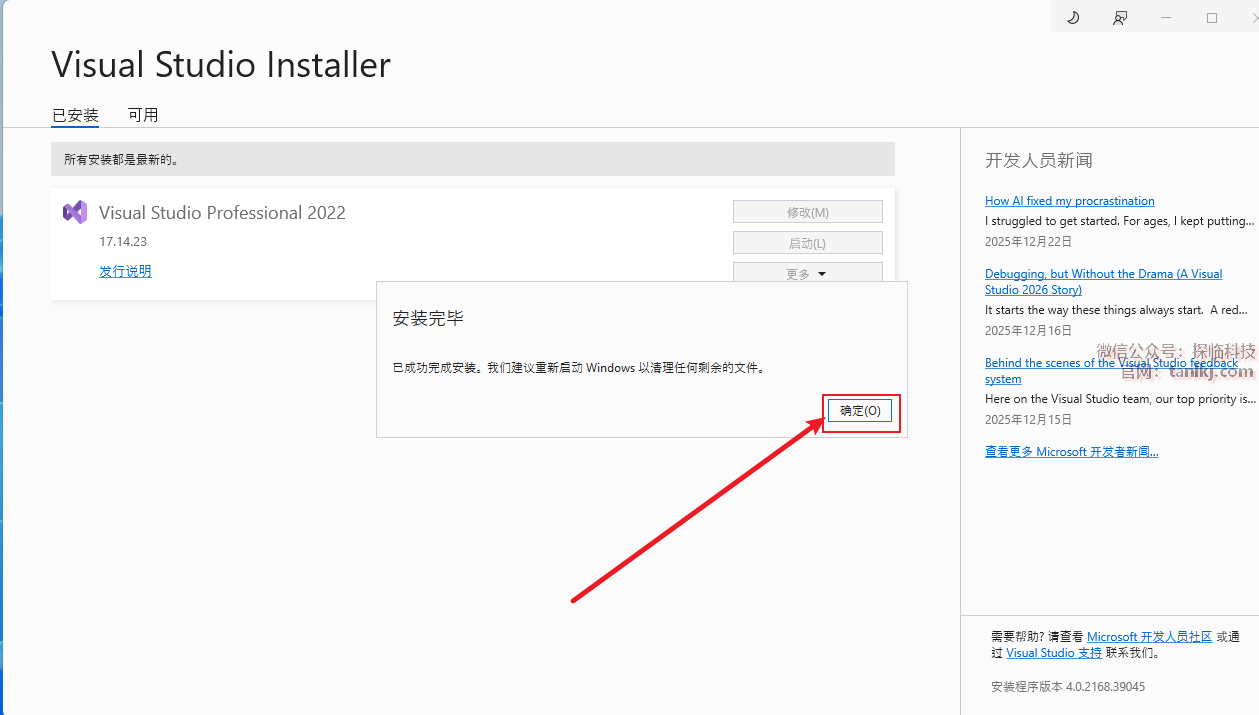
Task: Click the 启动(L) button
Action: 808,243
